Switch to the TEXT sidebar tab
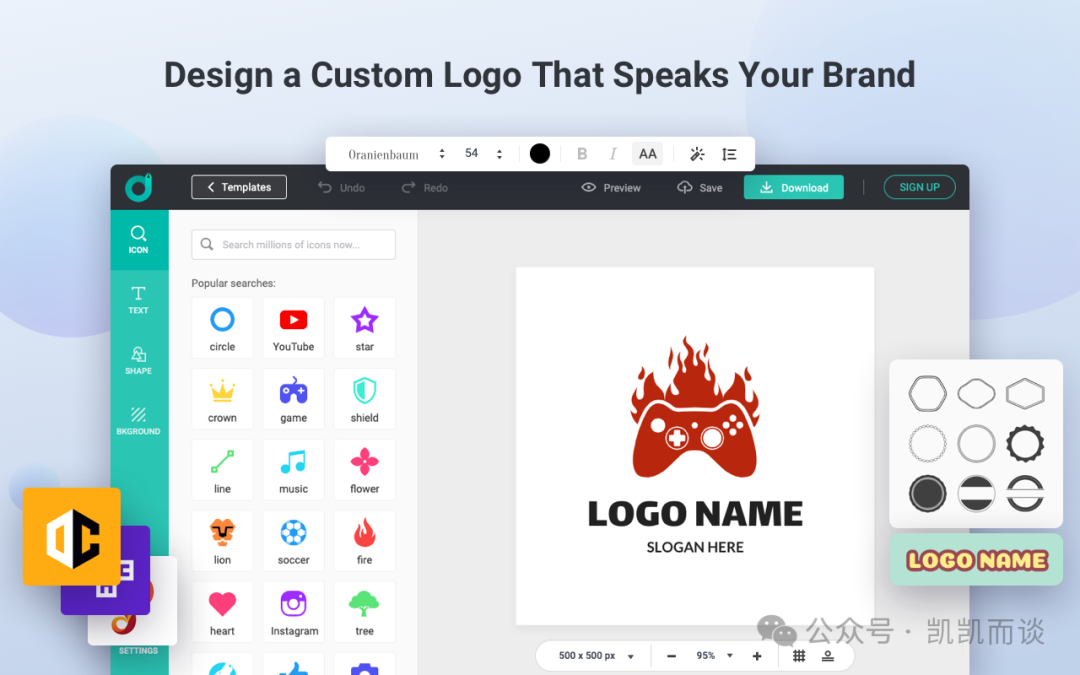Image resolution: width=1080 pixels, height=675 pixels. (138, 300)
